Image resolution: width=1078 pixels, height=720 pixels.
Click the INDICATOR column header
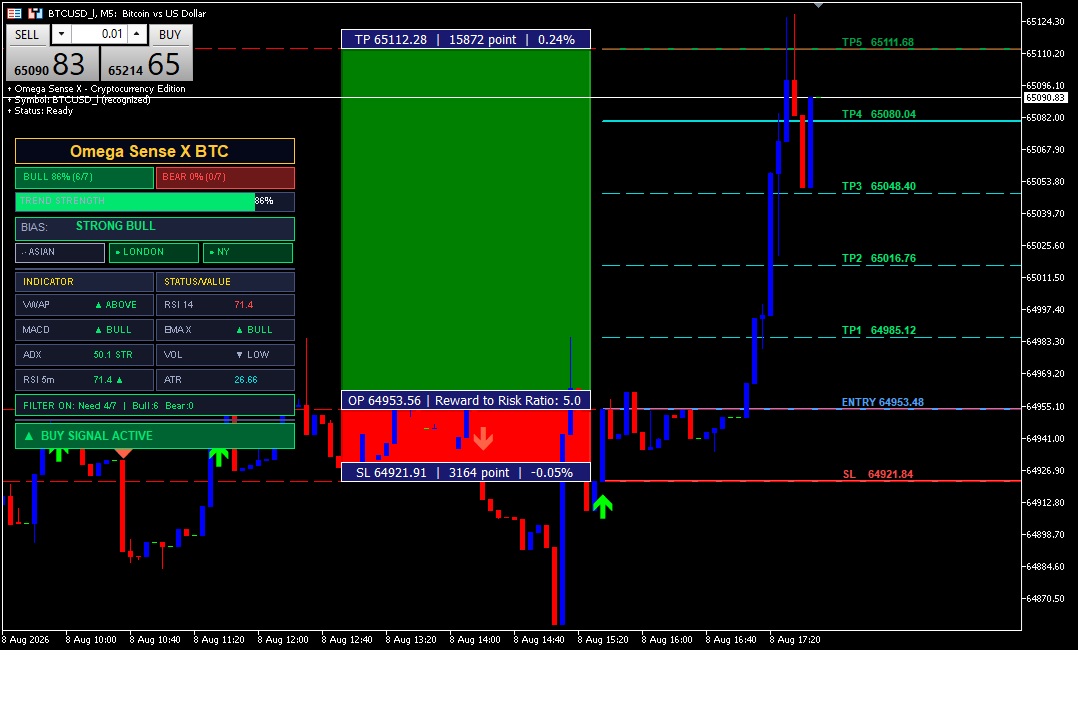[x=84, y=282]
